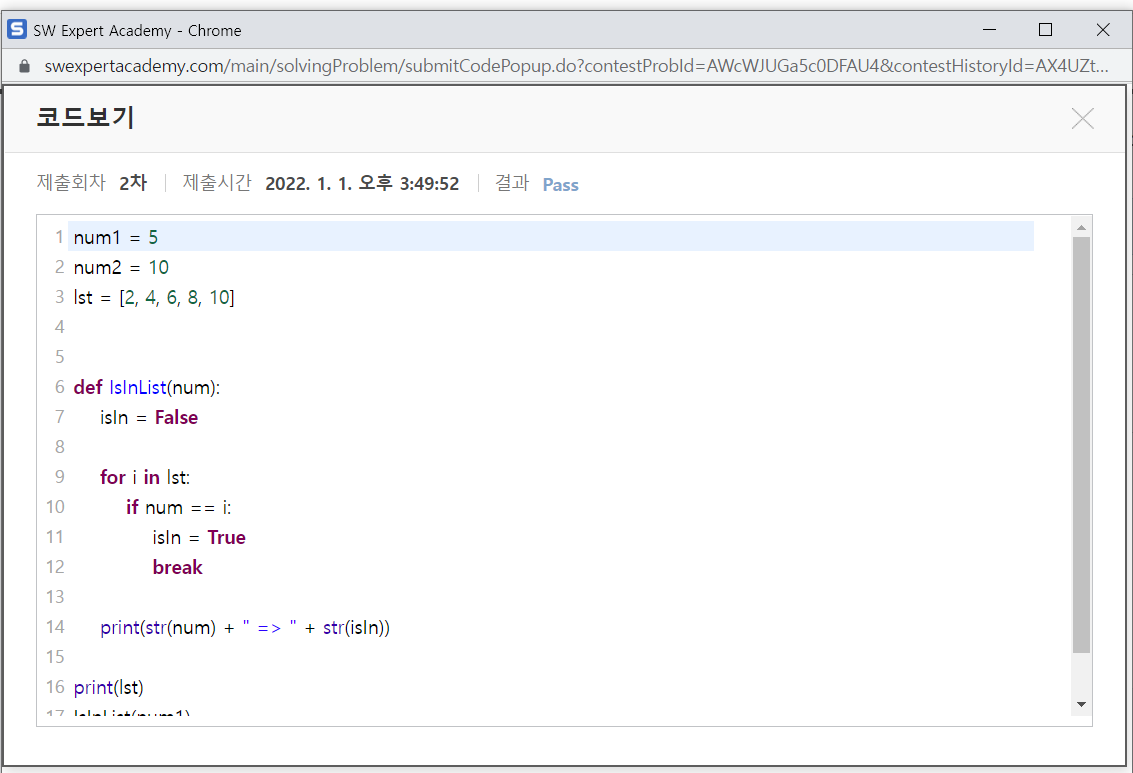The image size is (1133, 773).
Task: Click line number 10 in gutter
Action: pos(55,507)
